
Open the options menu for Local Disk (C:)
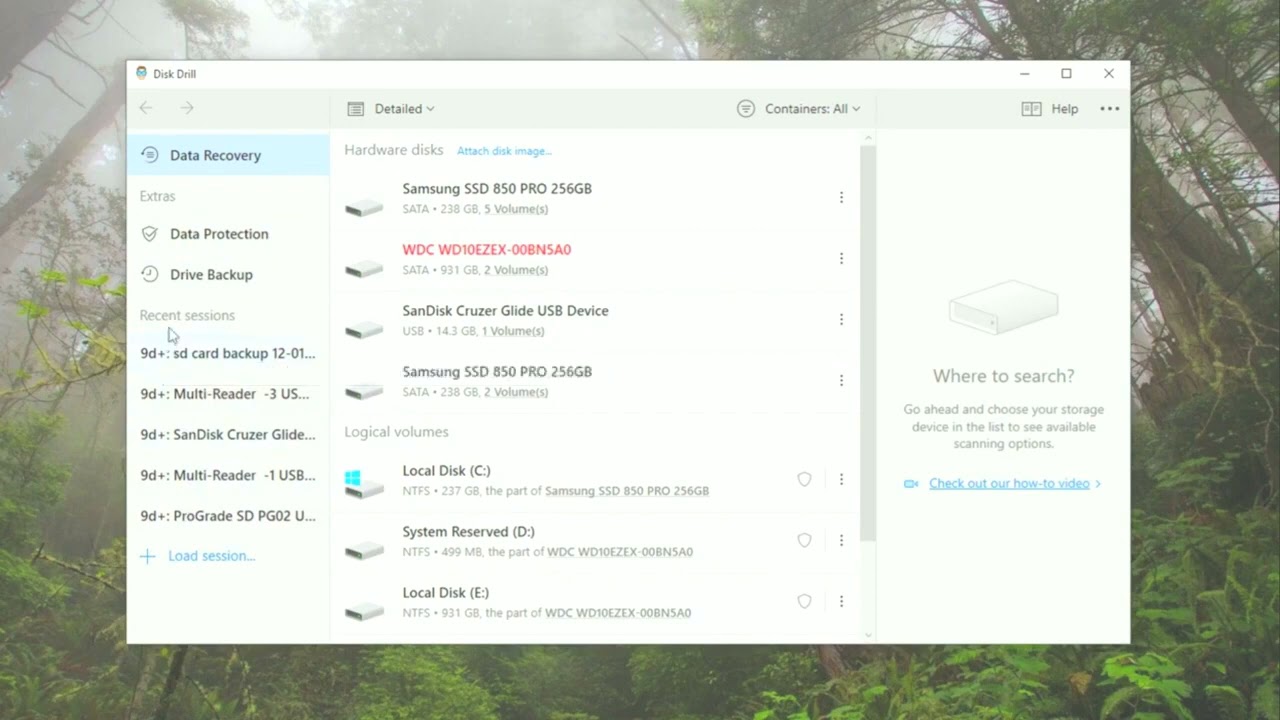(x=841, y=480)
